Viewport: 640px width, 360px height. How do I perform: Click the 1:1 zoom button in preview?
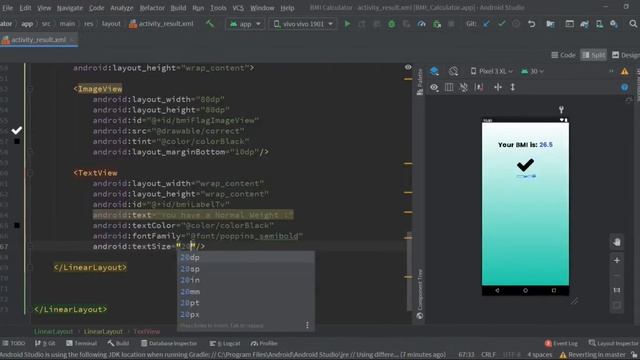[617, 290]
